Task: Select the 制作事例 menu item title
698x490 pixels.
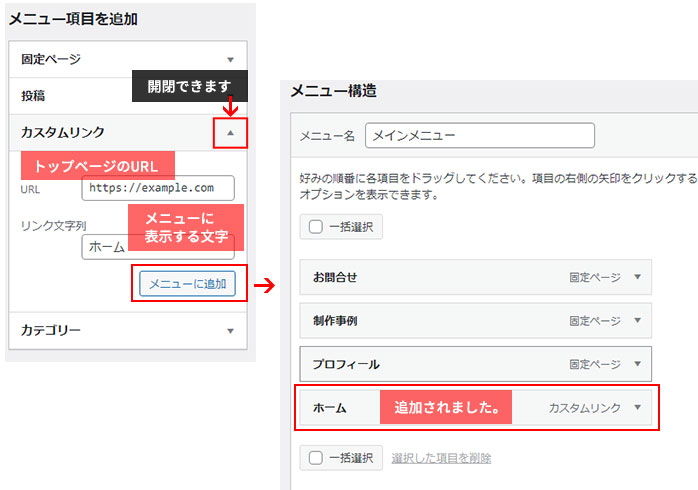Action: click(x=335, y=321)
